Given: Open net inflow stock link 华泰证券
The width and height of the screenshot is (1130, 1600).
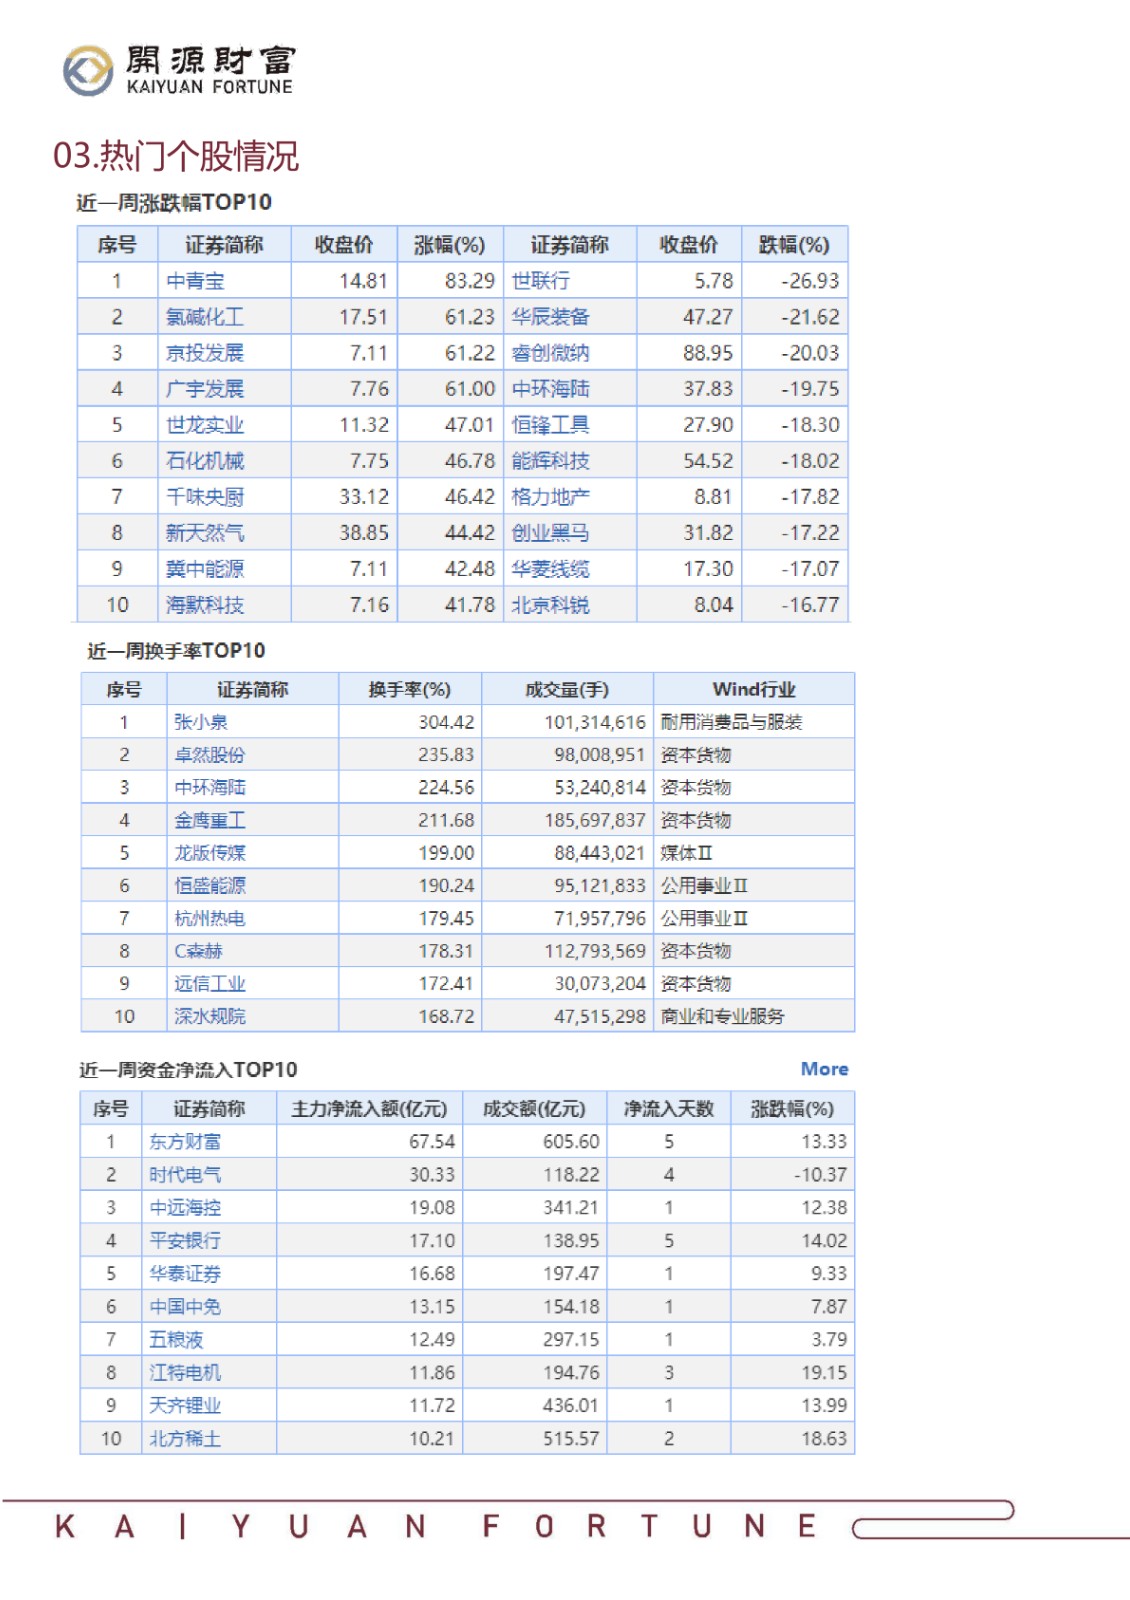Looking at the screenshot, I should (x=185, y=1274).
